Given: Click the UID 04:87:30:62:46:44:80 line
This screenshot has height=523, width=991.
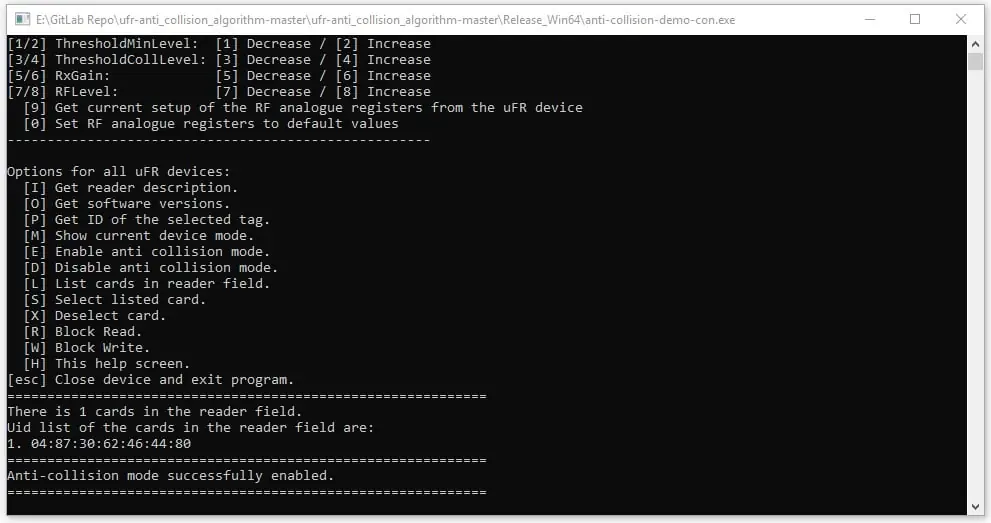Looking at the screenshot, I should coord(99,443).
